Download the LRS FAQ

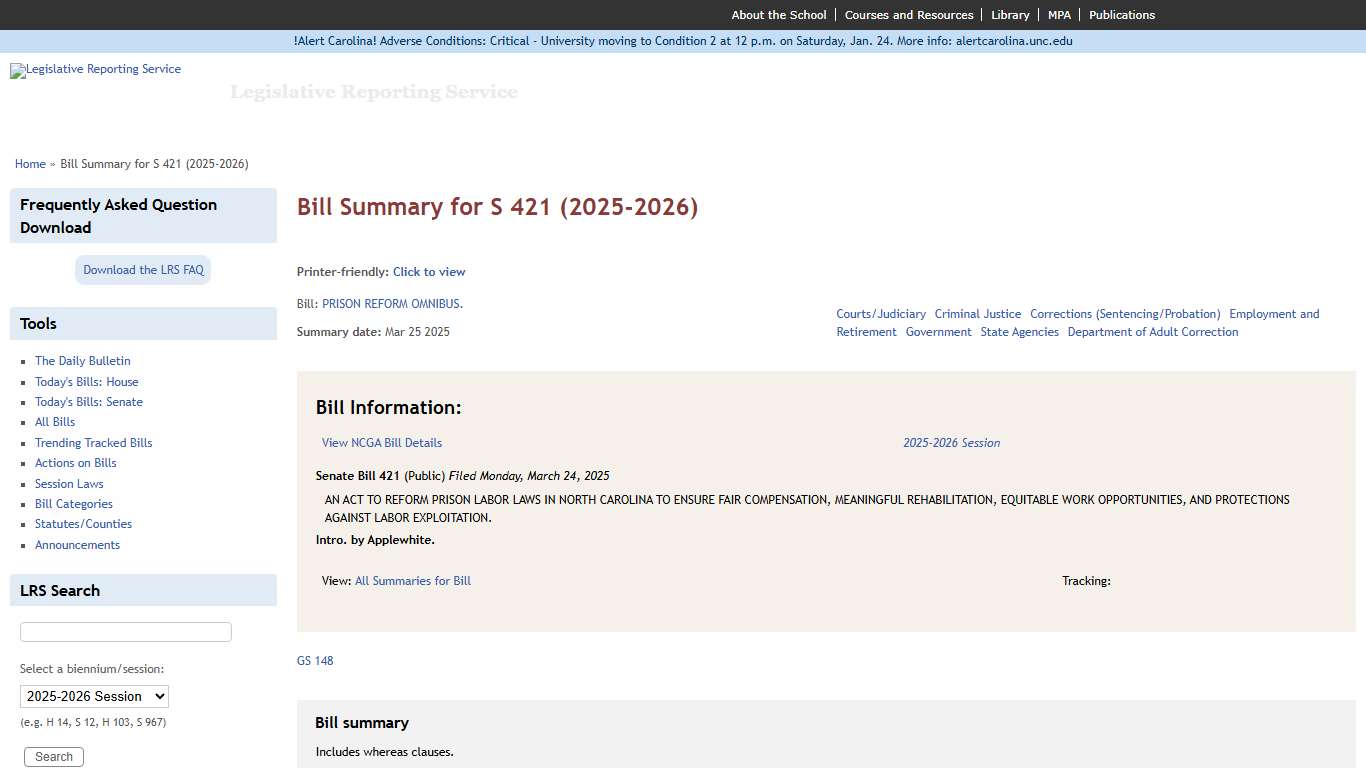(x=142, y=269)
